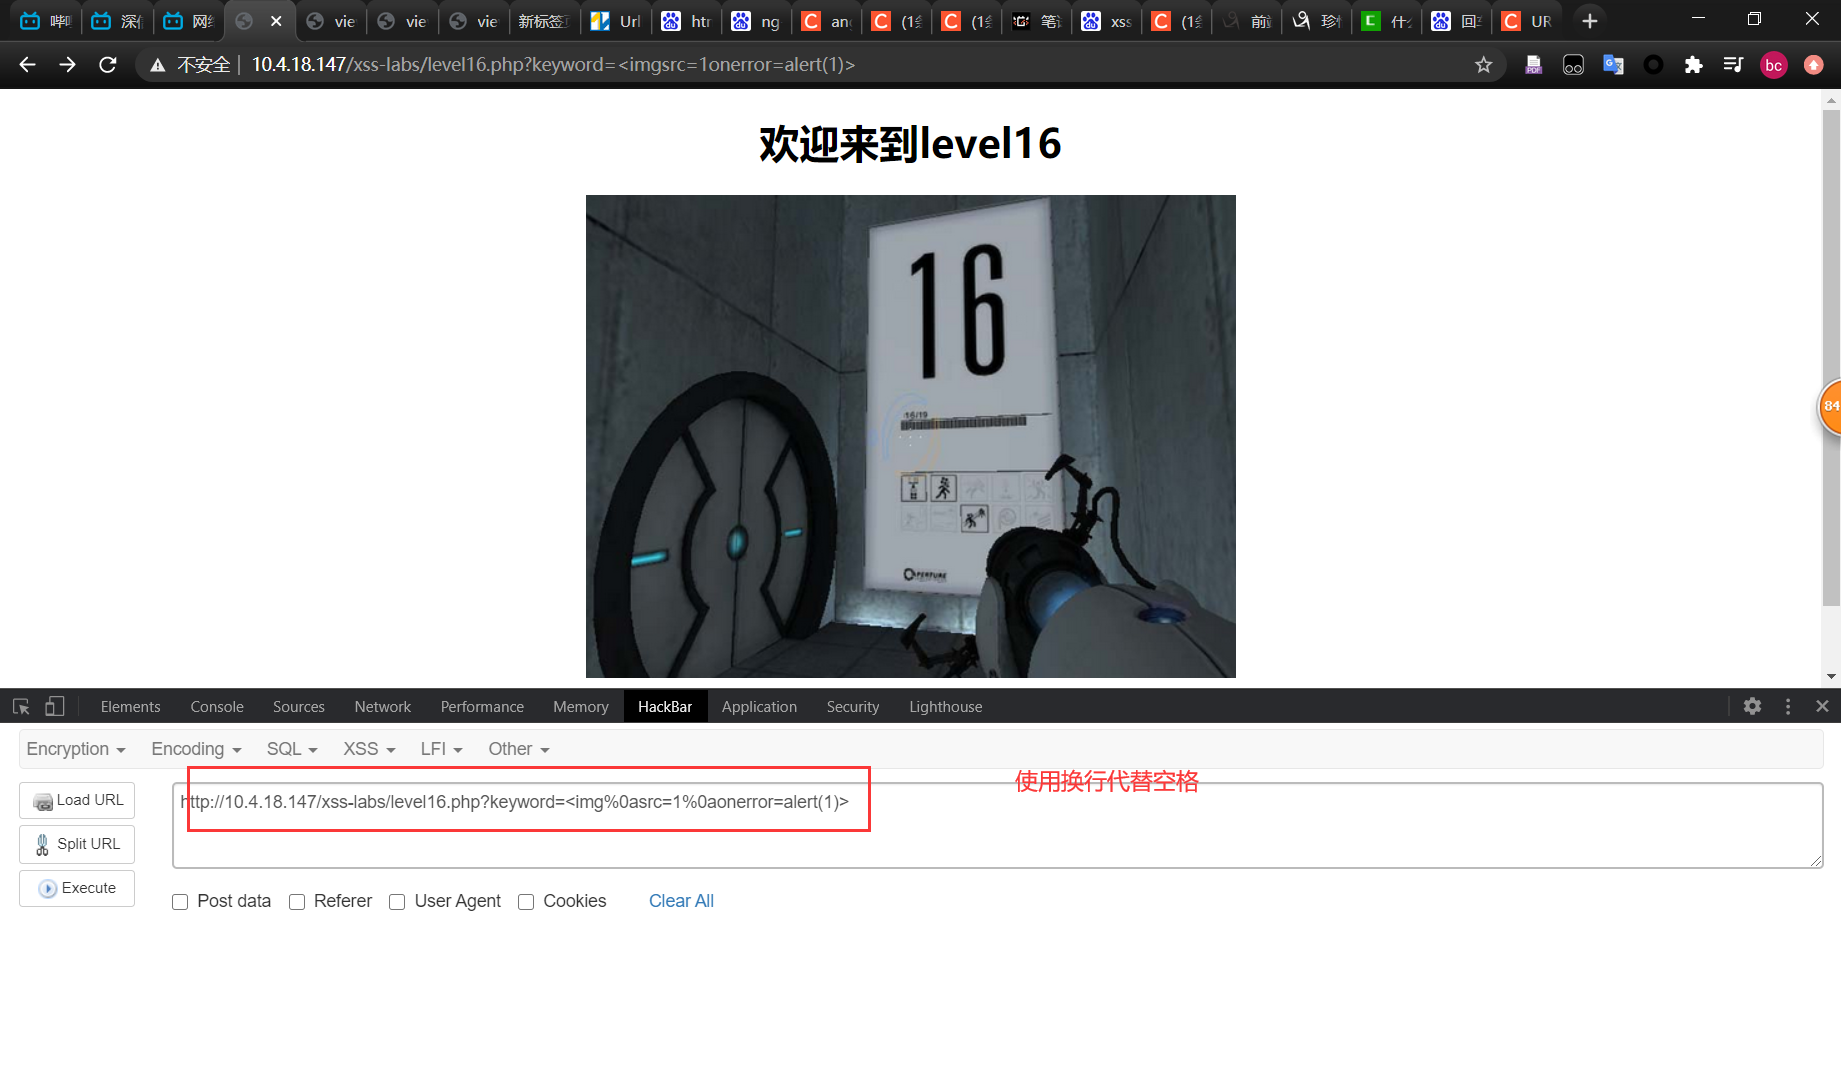
Task: Bookmark this page with star icon
Action: (x=1484, y=65)
